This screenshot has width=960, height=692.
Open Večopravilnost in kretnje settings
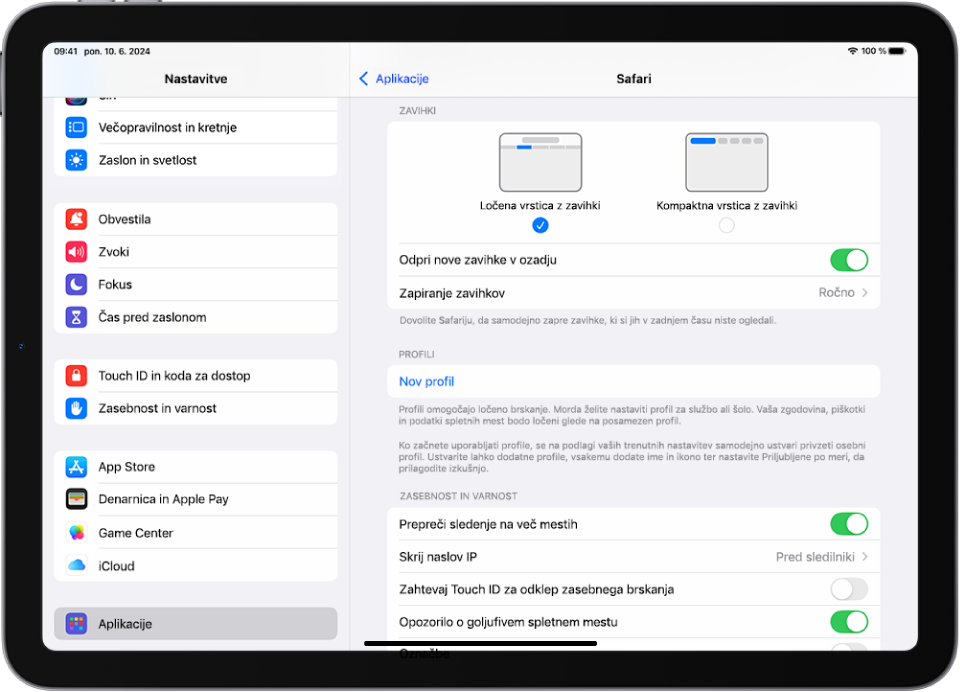point(196,127)
